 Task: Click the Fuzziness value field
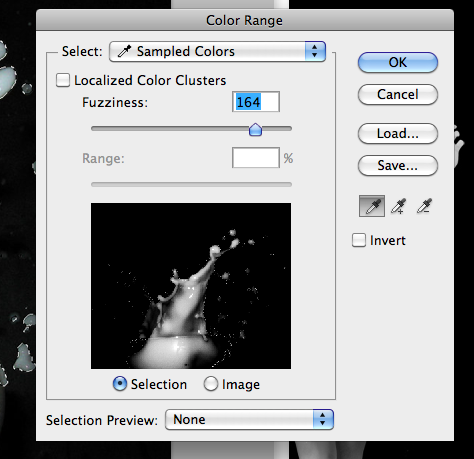coord(256,102)
